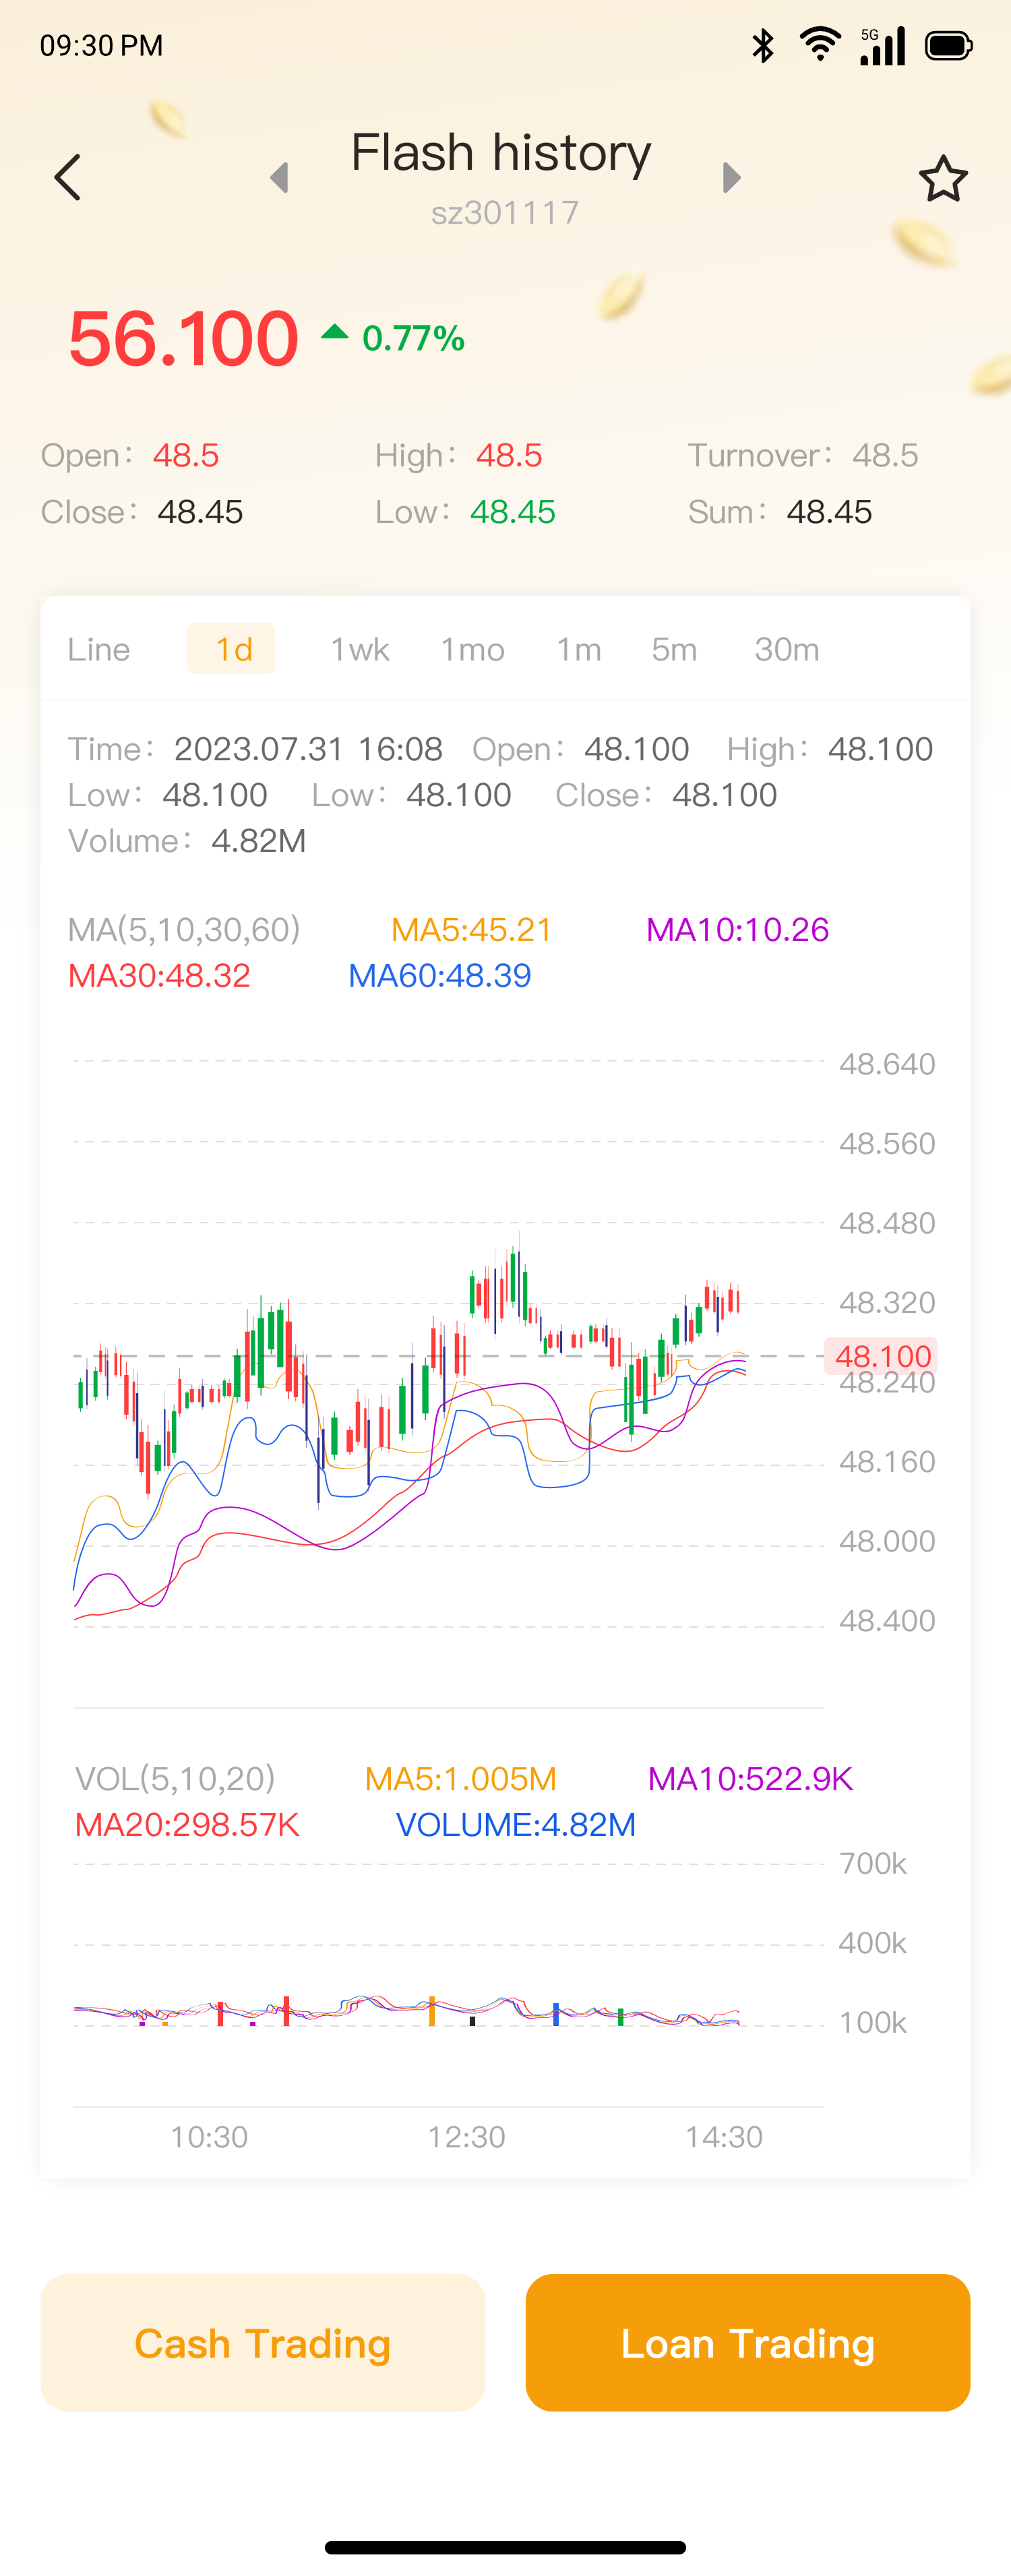The width and height of the screenshot is (1011, 2576).
Task: Tap the back arrow icon
Action: pos(68,178)
